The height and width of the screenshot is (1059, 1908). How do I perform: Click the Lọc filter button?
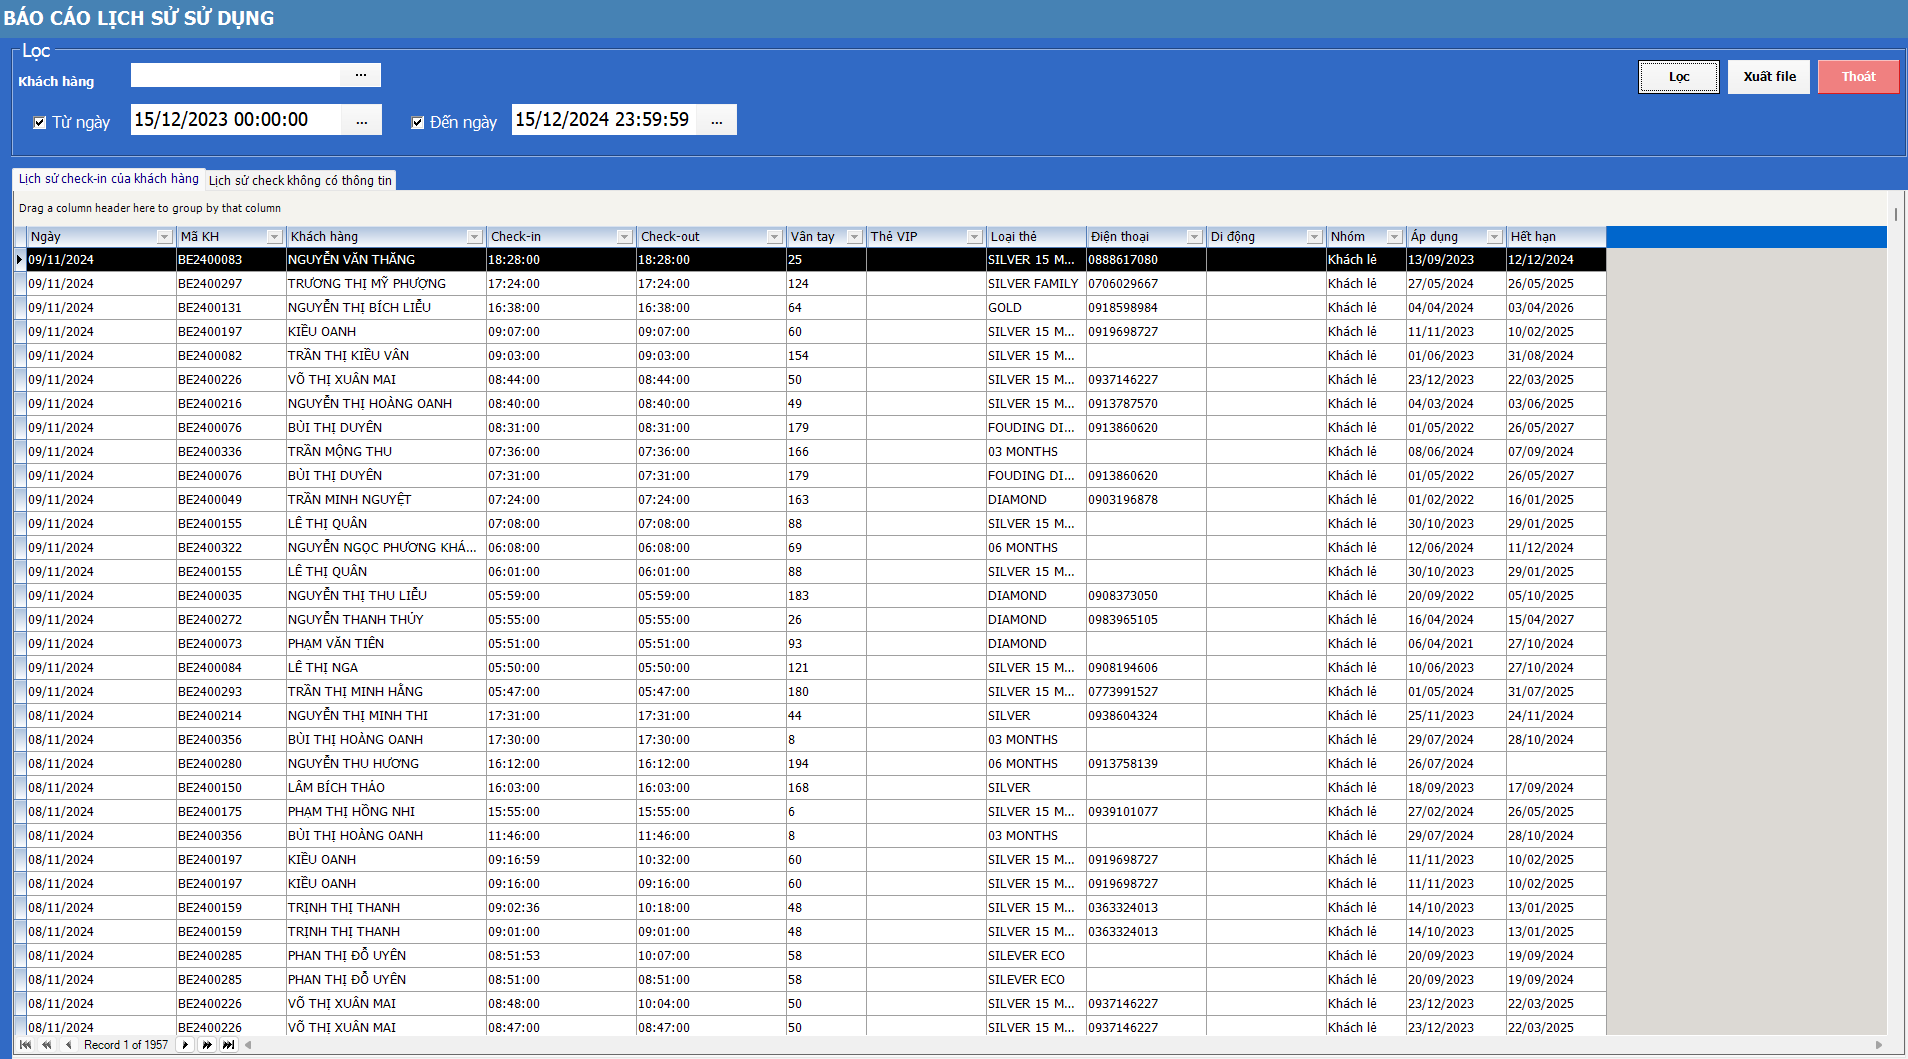click(x=1679, y=77)
